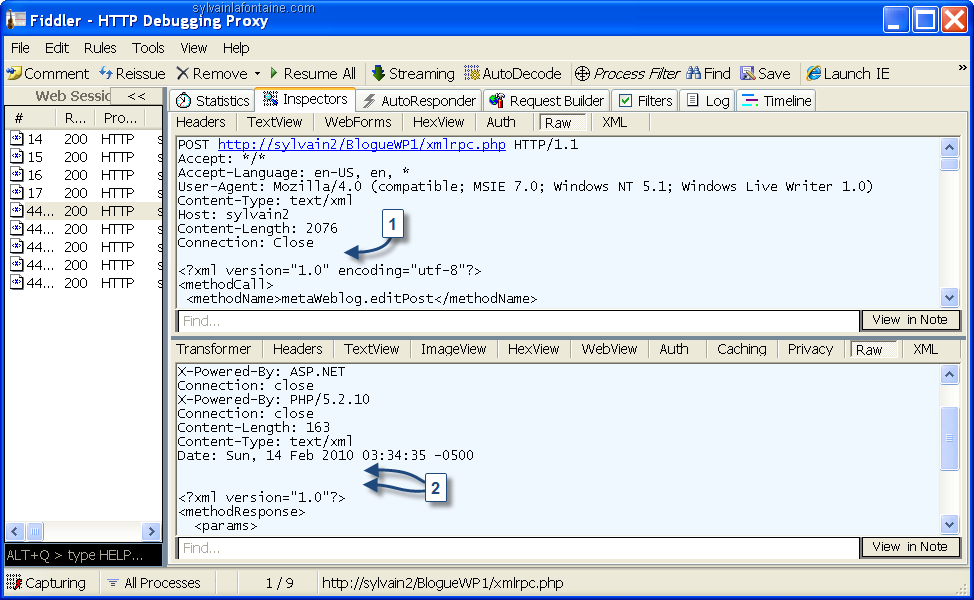Sort sessions by # column header
974x600 pixels.
pyautogui.click(x=30, y=118)
